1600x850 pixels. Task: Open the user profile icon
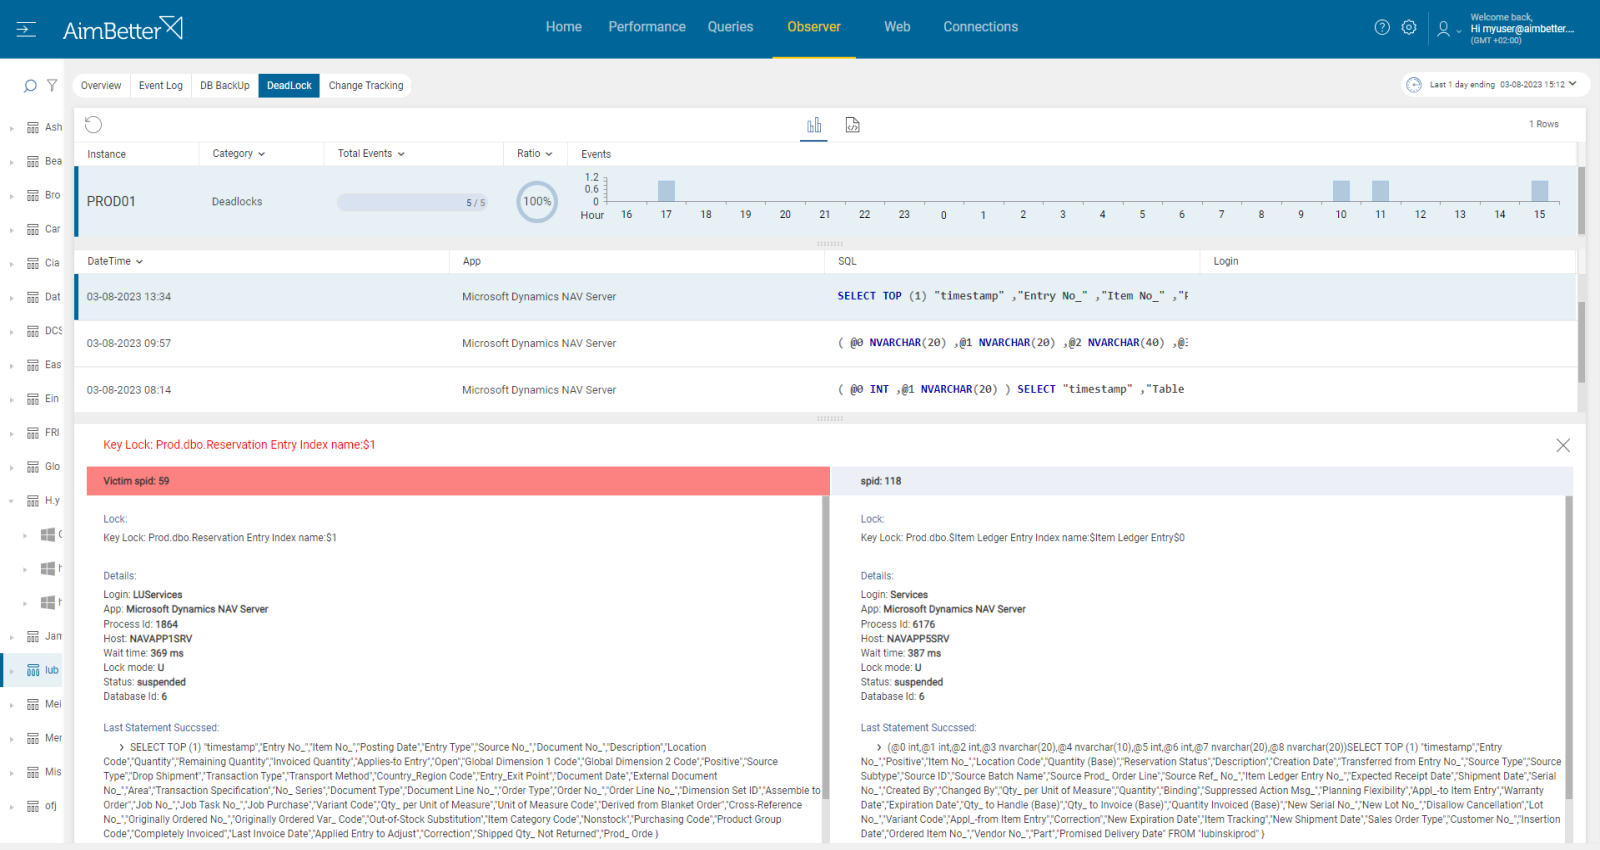(1443, 29)
